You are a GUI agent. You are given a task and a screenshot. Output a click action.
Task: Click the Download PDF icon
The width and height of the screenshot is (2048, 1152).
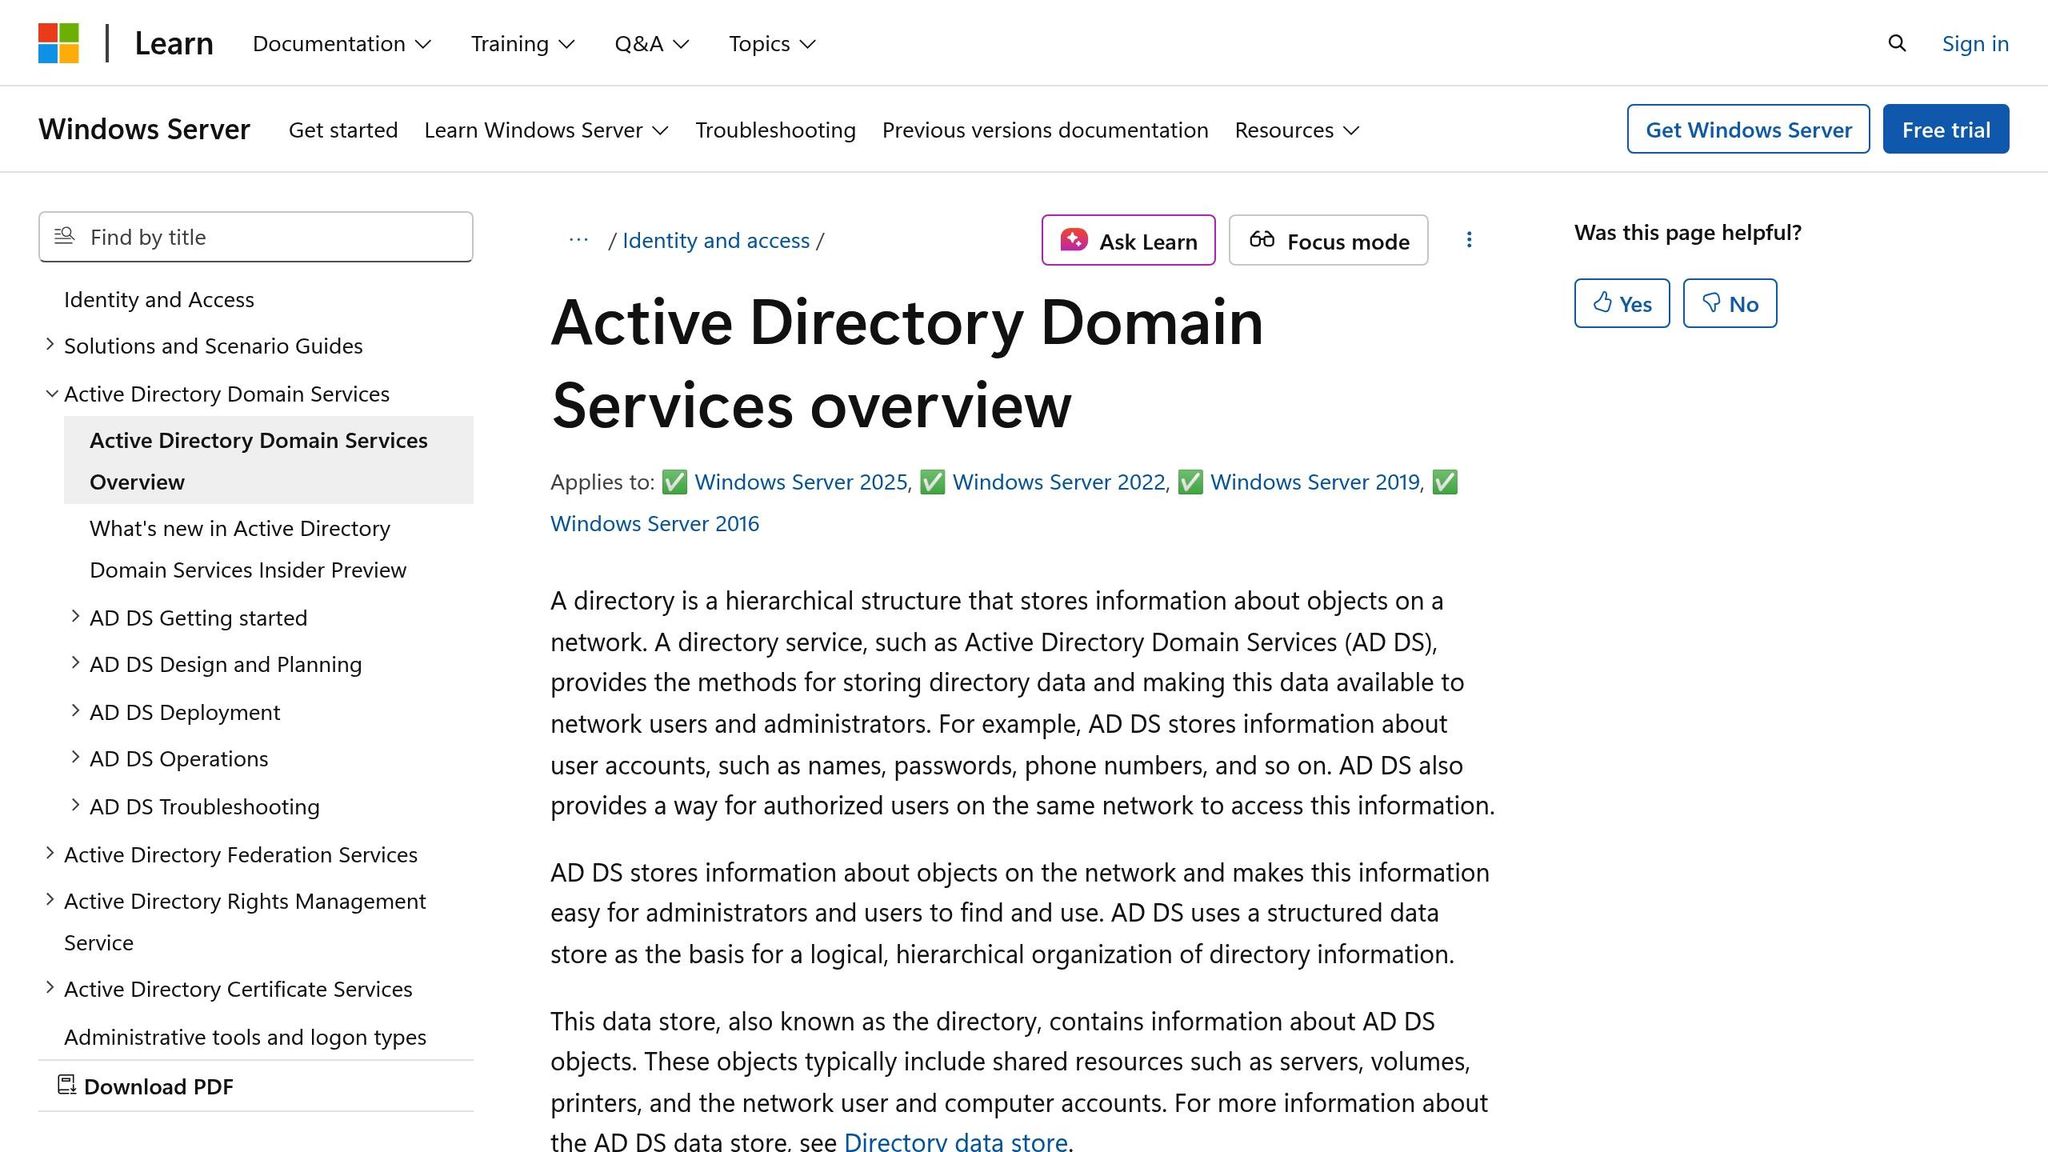click(67, 1084)
